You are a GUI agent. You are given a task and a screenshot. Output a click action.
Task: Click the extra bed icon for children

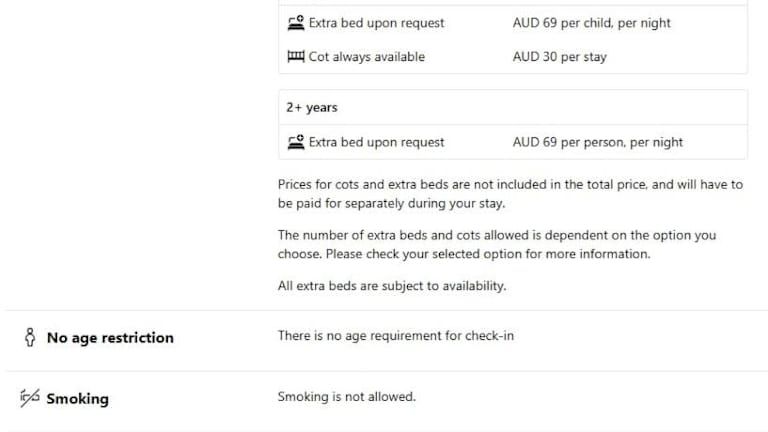click(x=295, y=23)
